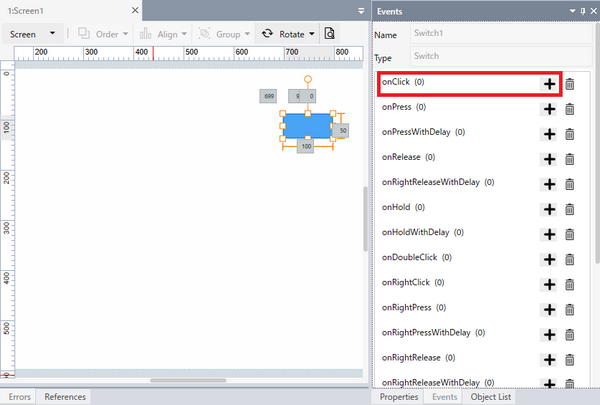Show the Errors tab

(20, 397)
